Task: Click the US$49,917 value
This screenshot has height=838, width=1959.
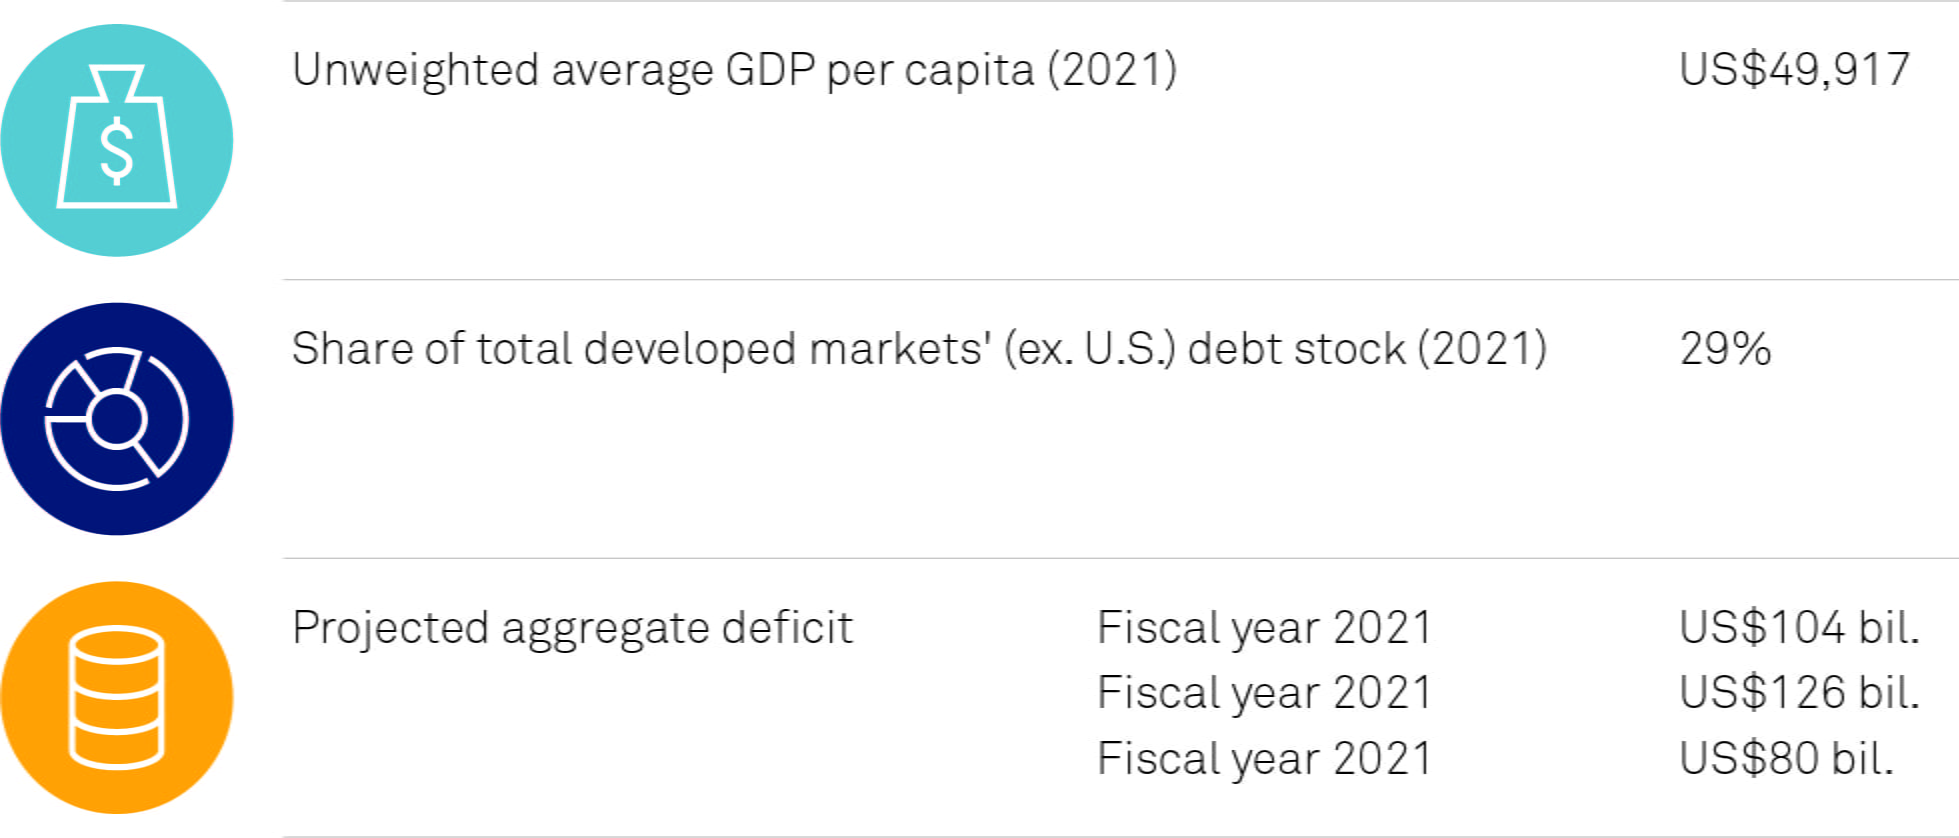Action: 1795,70
